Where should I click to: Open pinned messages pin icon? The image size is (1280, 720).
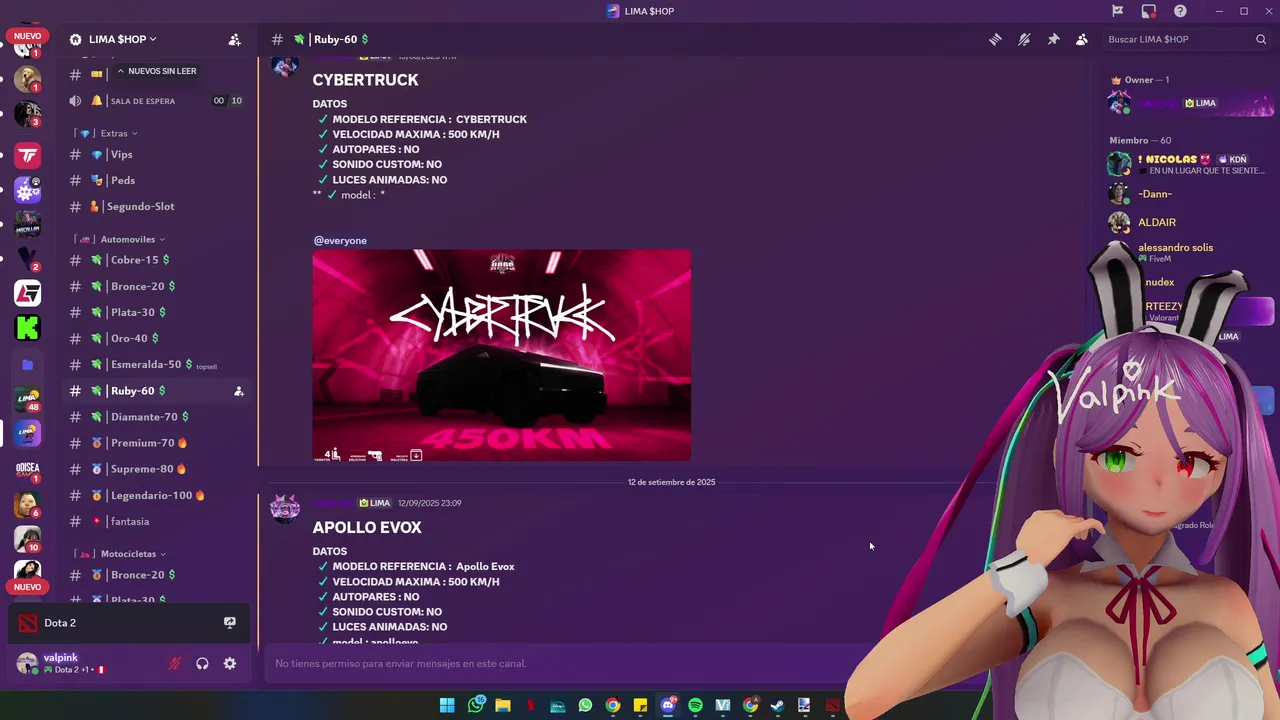click(x=1053, y=39)
